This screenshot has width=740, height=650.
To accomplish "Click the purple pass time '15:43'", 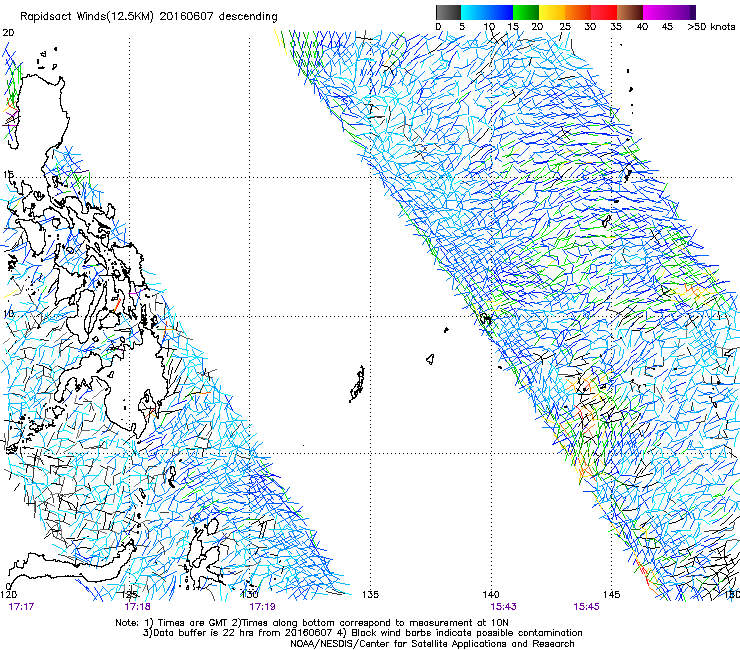I will [504, 606].
